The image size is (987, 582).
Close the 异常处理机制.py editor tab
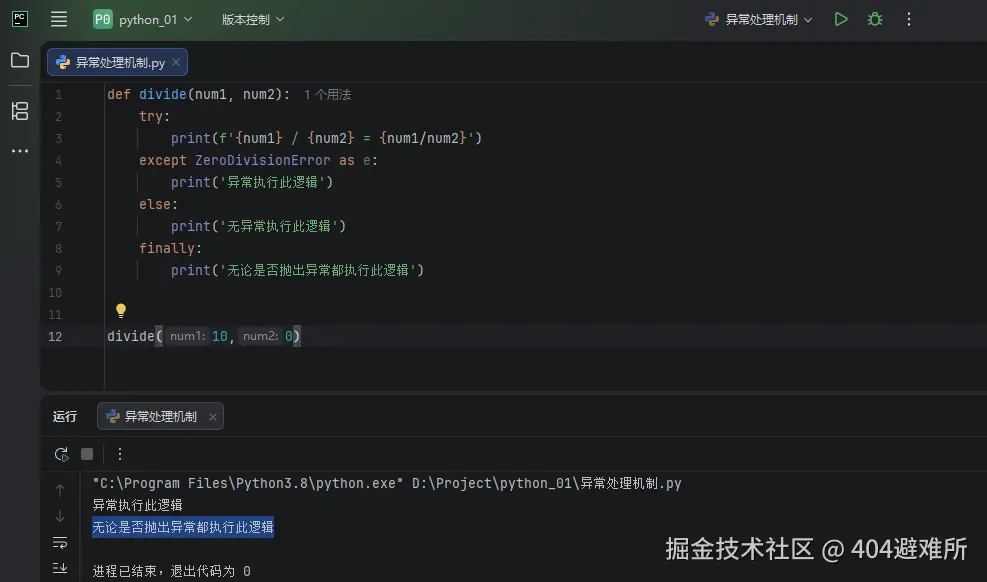pos(176,62)
